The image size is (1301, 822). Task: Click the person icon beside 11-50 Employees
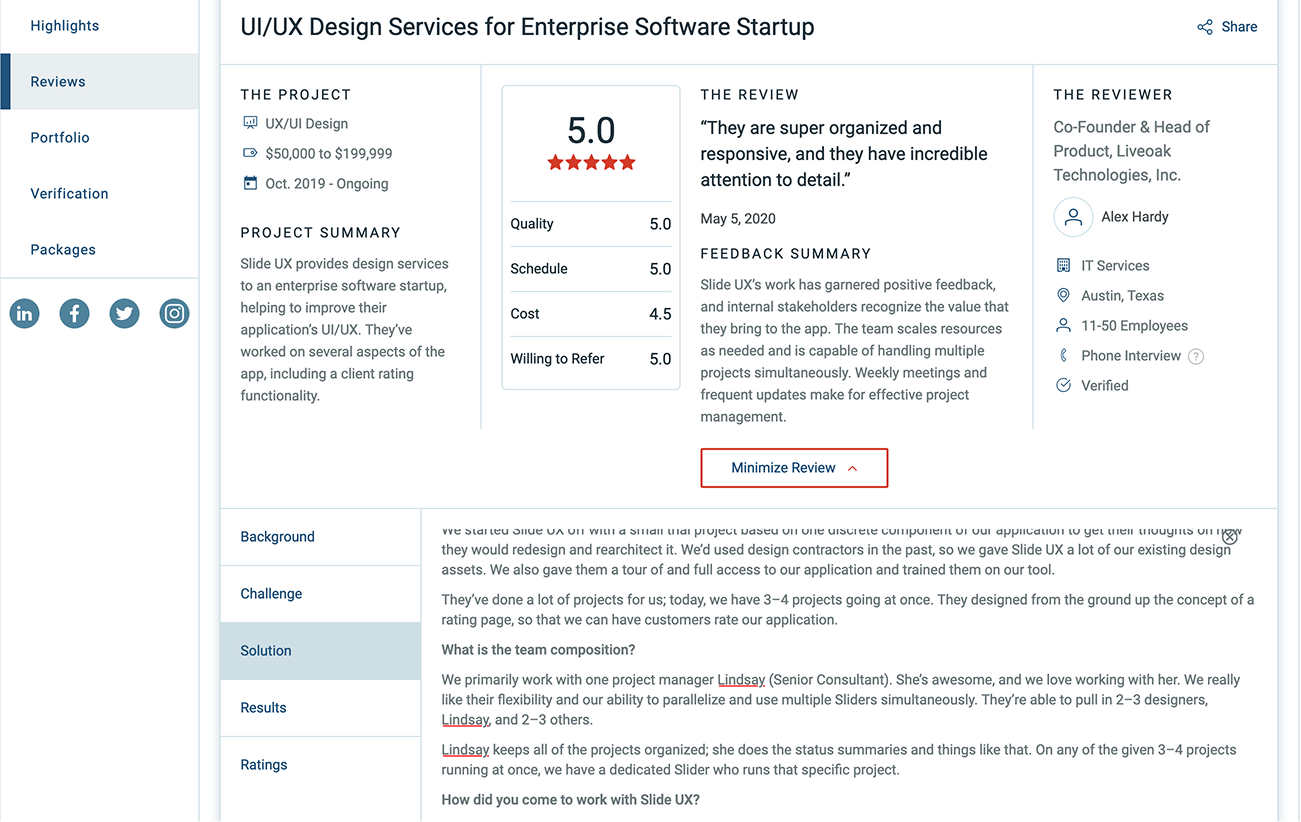(x=1063, y=325)
